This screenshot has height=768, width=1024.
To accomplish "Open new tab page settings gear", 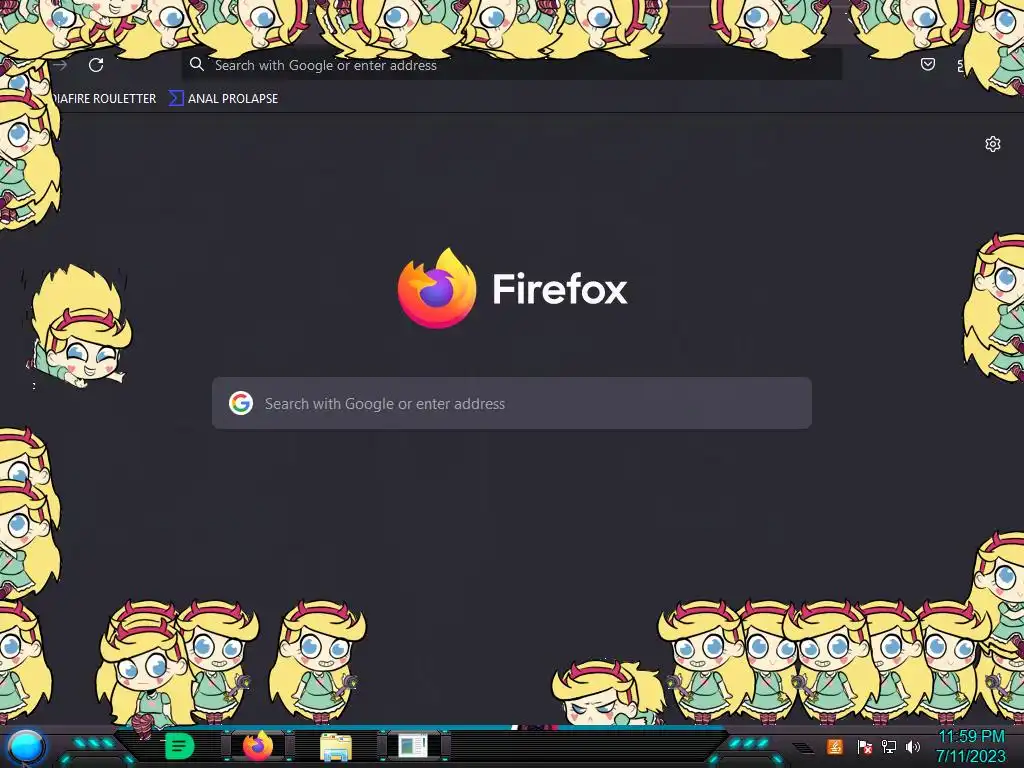I will click(x=993, y=144).
